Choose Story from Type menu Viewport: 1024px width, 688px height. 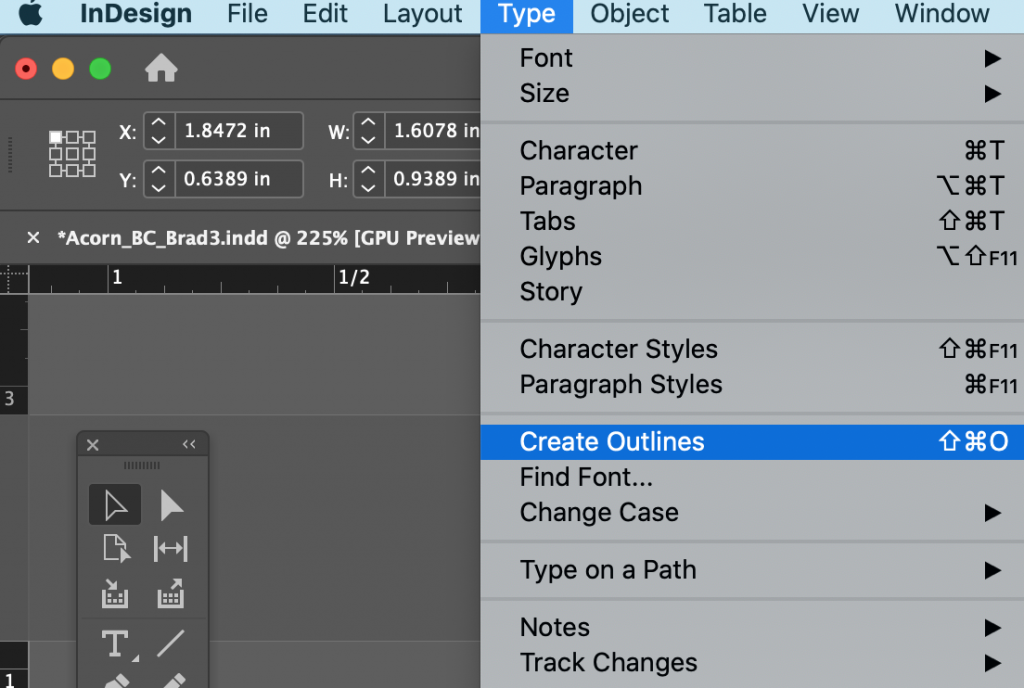pyautogui.click(x=752, y=292)
